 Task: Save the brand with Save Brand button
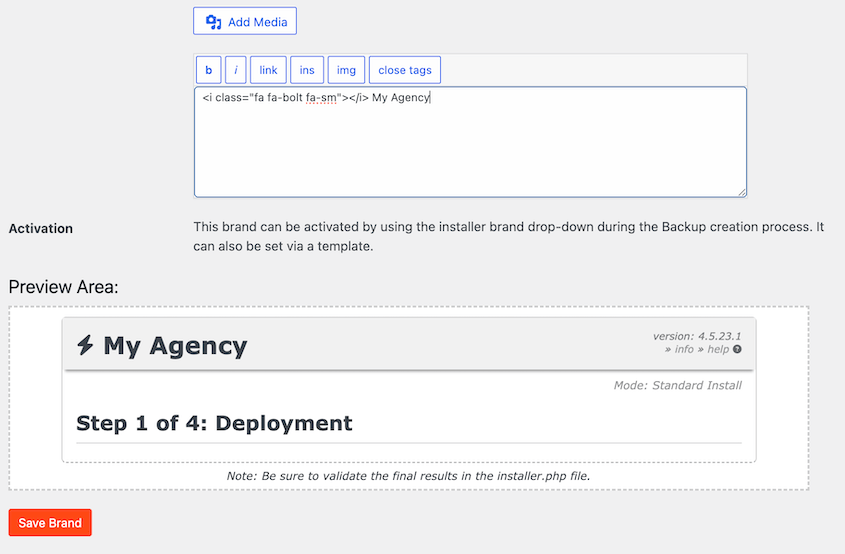pos(50,523)
